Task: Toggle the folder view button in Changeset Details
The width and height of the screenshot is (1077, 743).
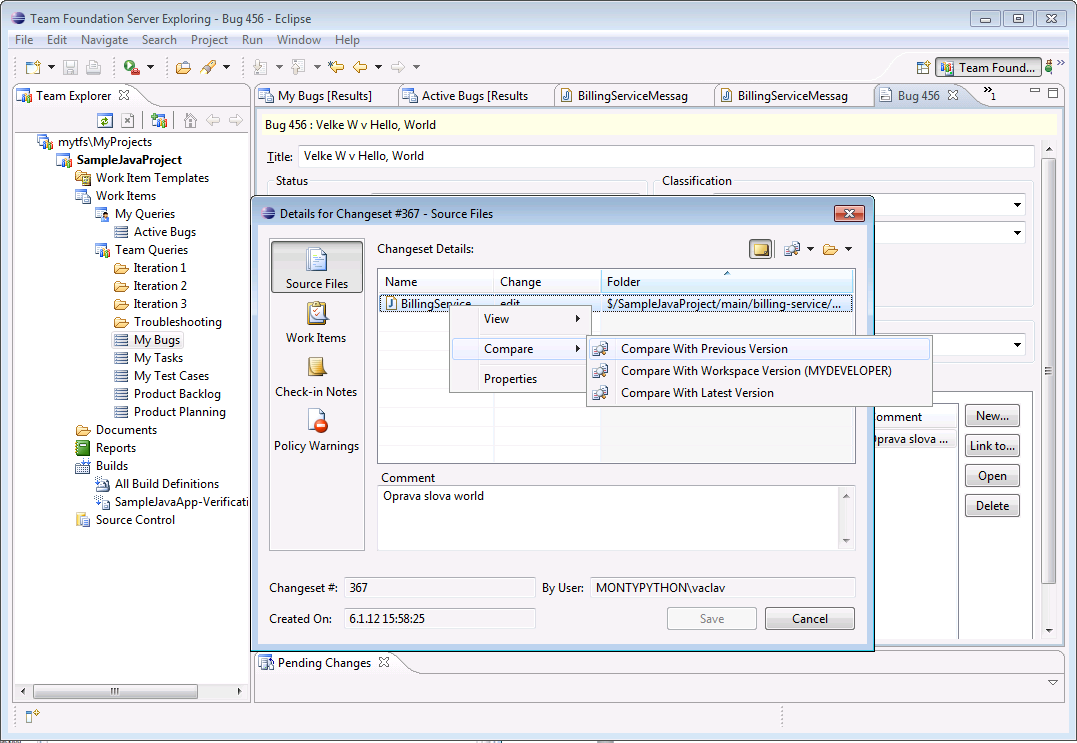Action: click(x=761, y=249)
